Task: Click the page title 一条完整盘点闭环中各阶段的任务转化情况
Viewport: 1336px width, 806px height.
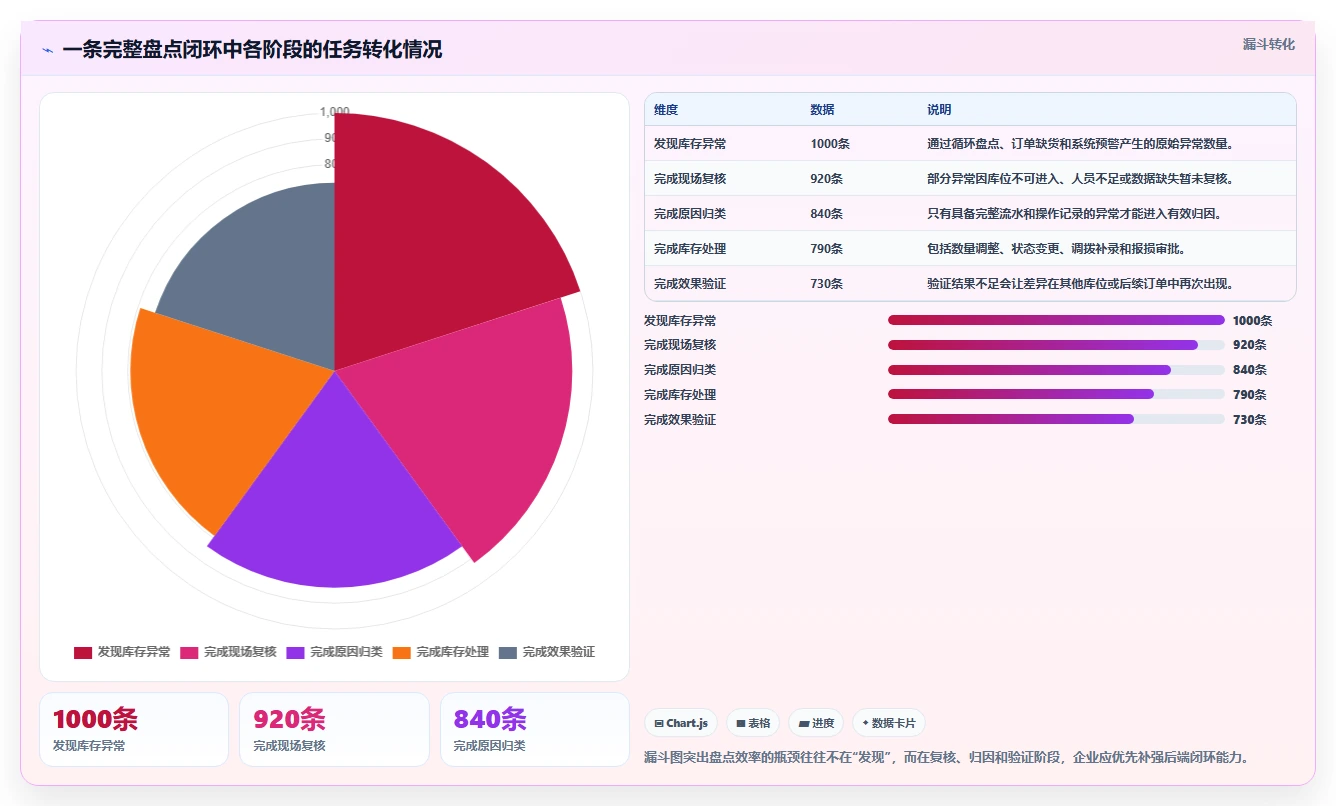Action: tap(252, 50)
